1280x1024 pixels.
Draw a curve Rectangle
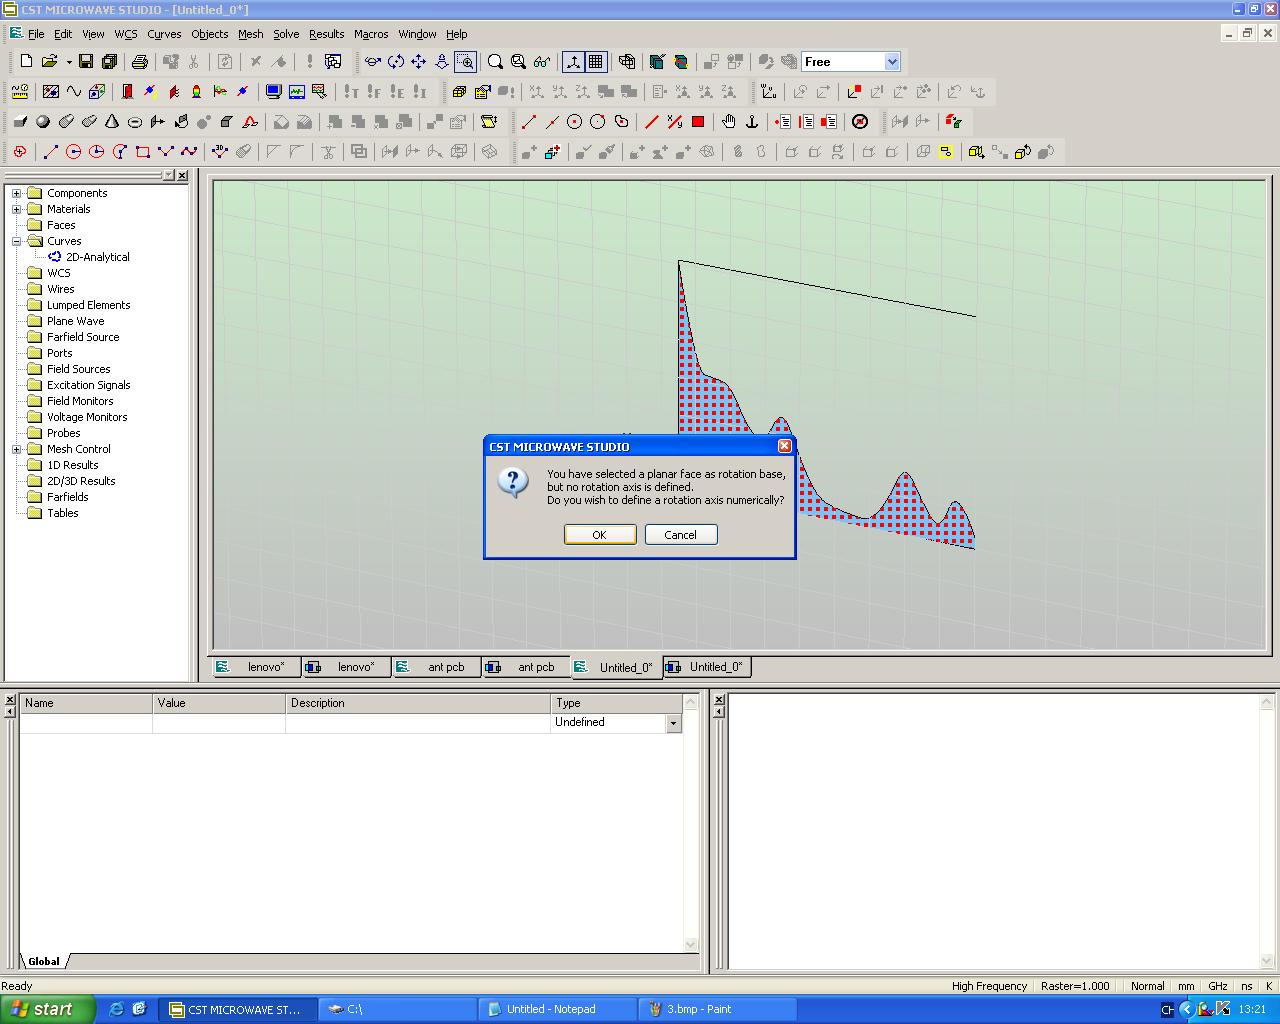(x=143, y=152)
